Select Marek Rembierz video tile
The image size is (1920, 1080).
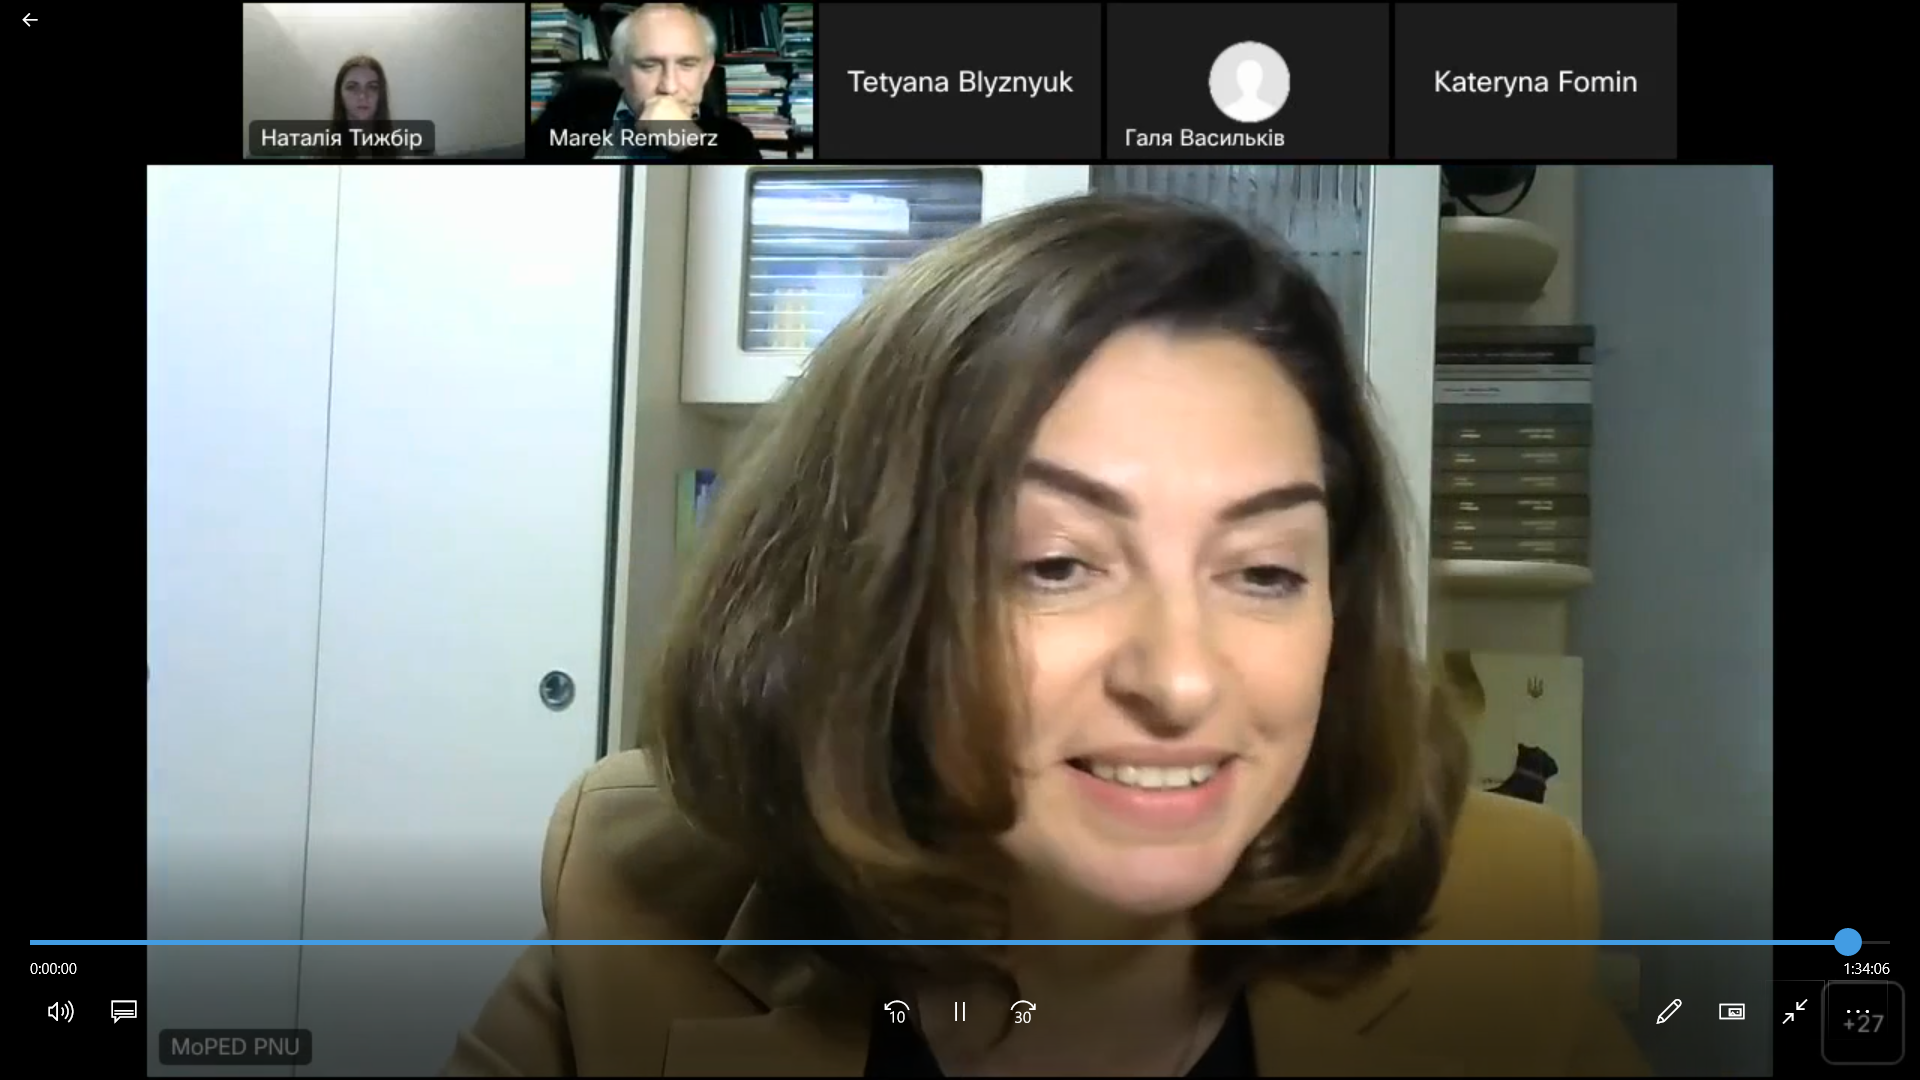tap(672, 80)
